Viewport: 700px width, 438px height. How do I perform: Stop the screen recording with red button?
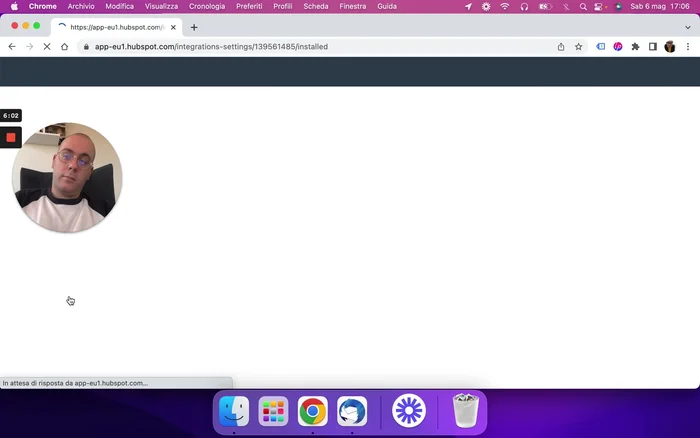pyautogui.click(x=11, y=137)
